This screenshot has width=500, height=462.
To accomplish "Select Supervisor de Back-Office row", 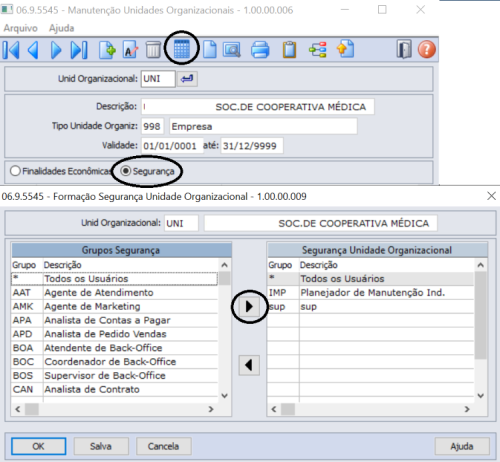I will tap(115, 376).
